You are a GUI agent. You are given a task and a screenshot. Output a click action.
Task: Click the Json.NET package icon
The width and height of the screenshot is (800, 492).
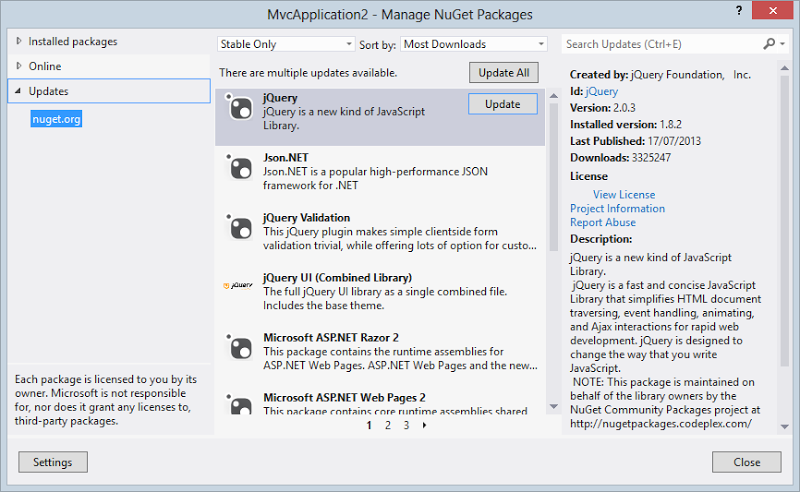239,167
